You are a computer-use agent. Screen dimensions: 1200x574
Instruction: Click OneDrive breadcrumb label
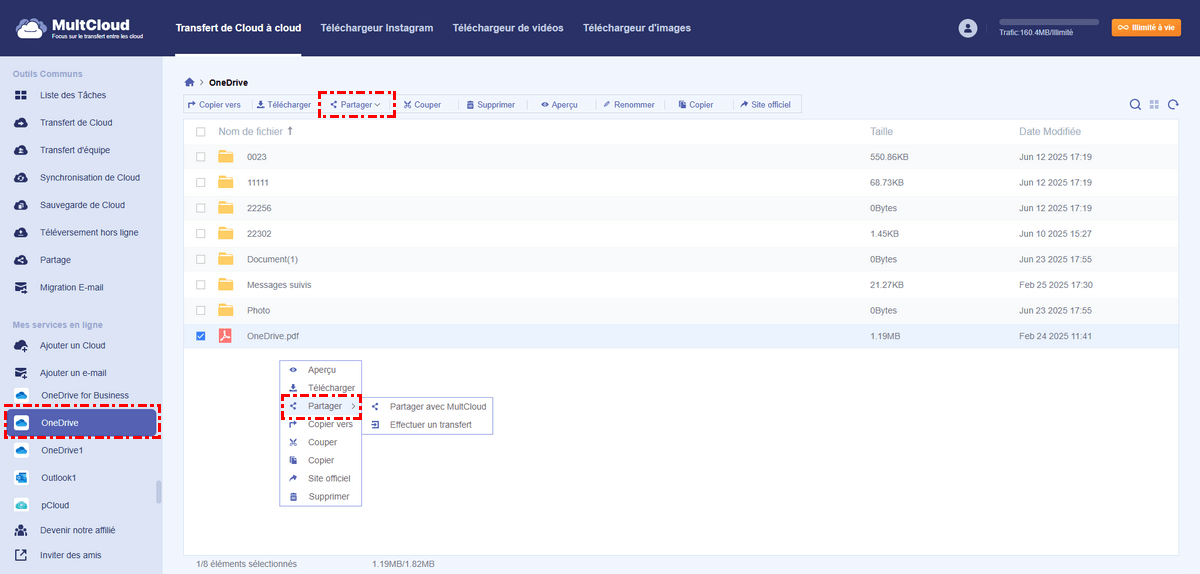[228, 82]
